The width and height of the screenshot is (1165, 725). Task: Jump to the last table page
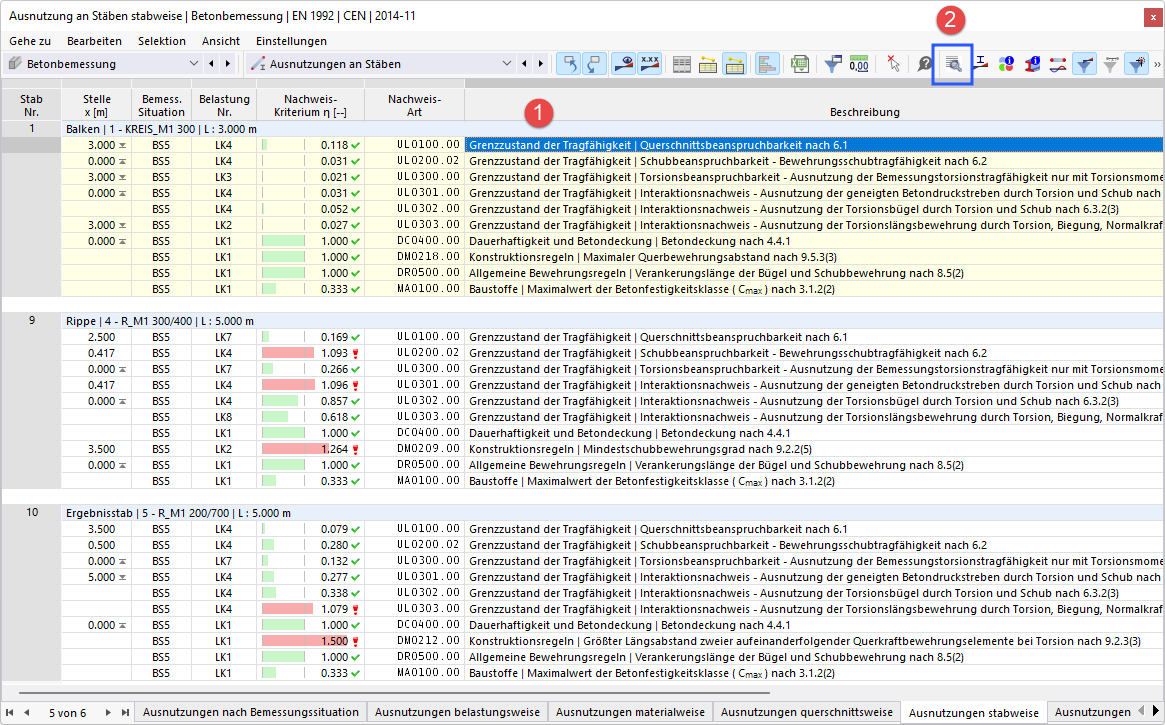click(125, 712)
